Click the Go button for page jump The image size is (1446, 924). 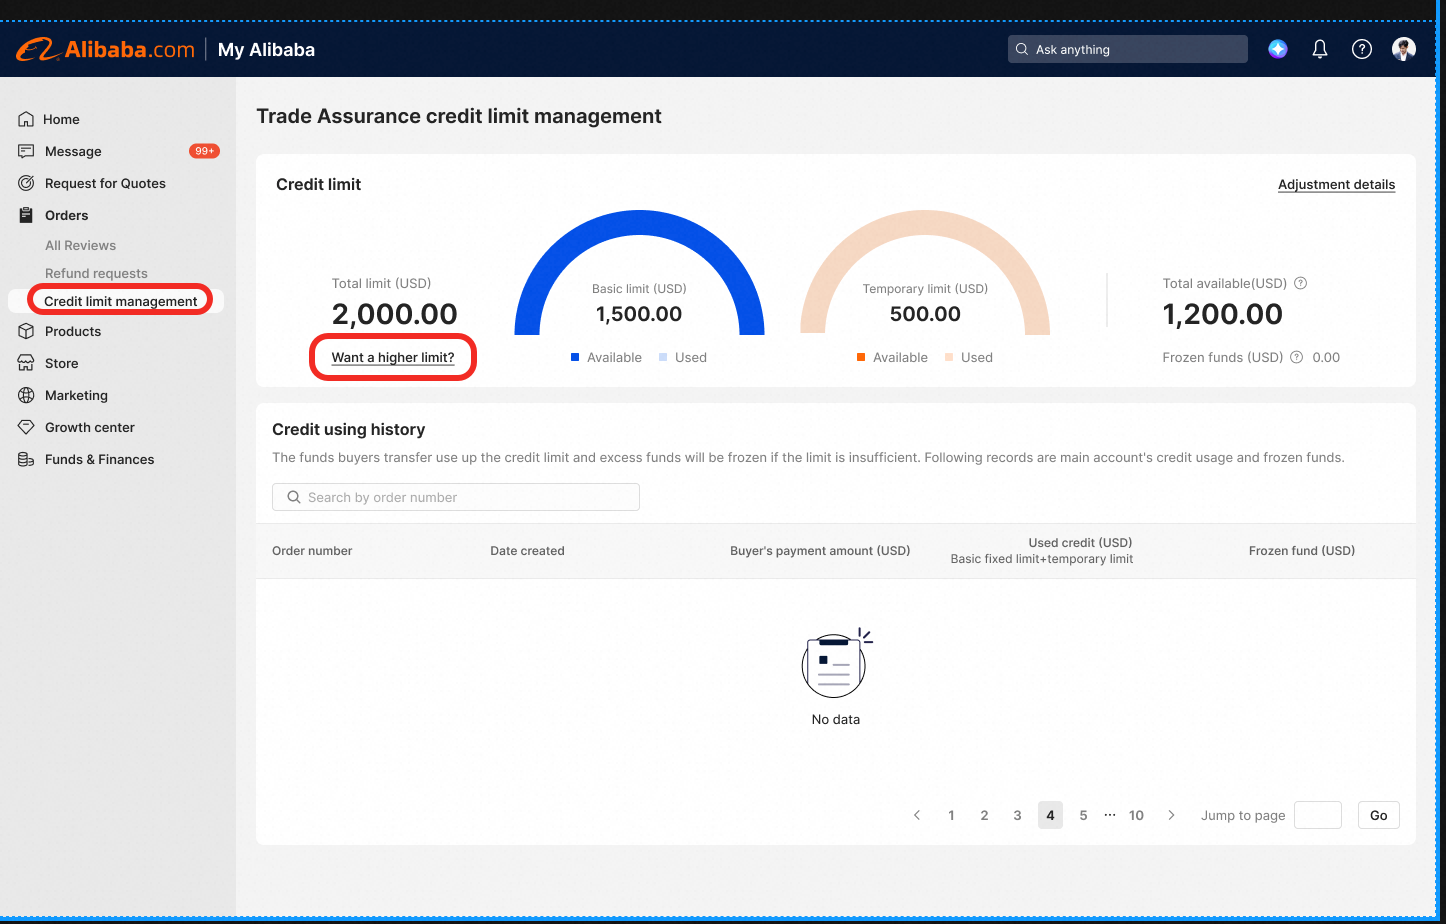(x=1379, y=815)
